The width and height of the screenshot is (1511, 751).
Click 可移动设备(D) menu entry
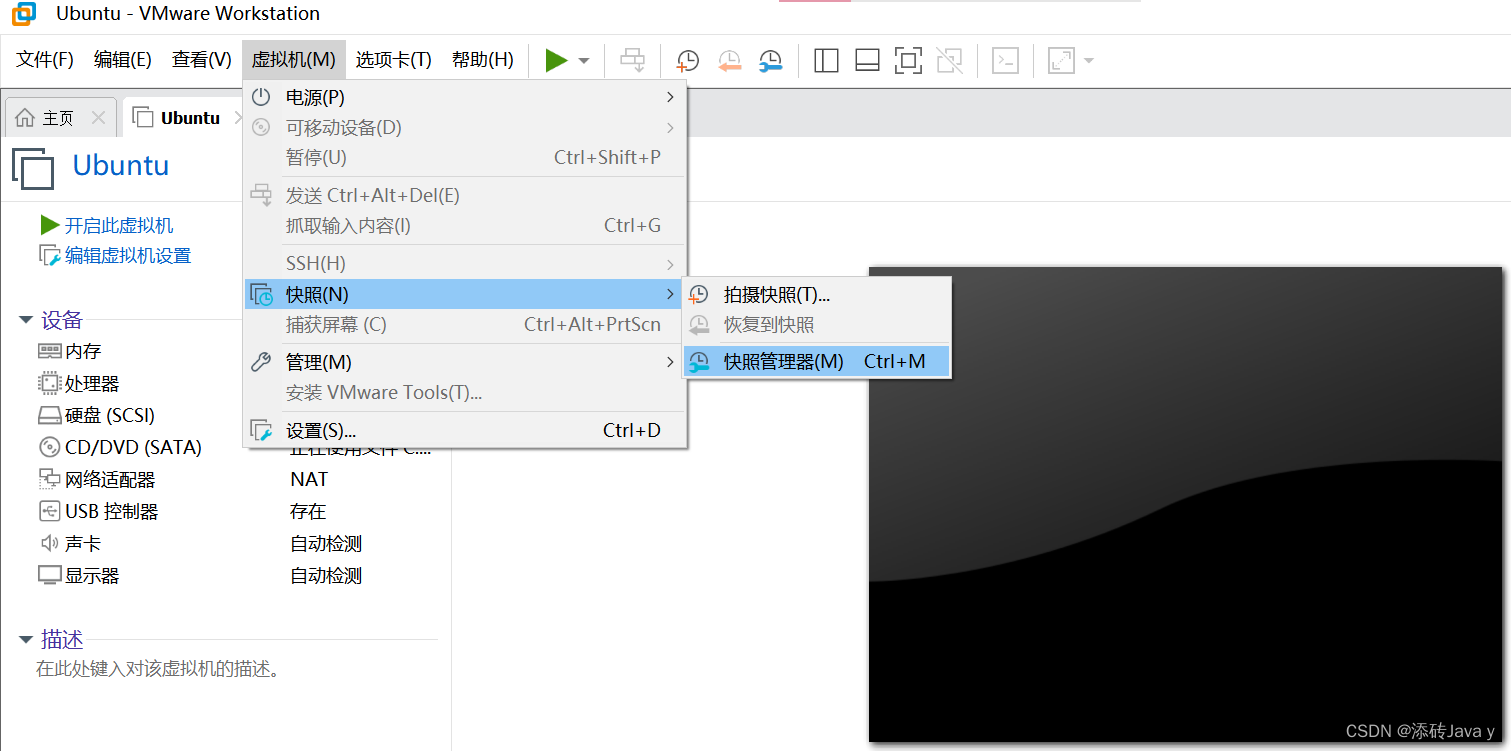(465, 128)
